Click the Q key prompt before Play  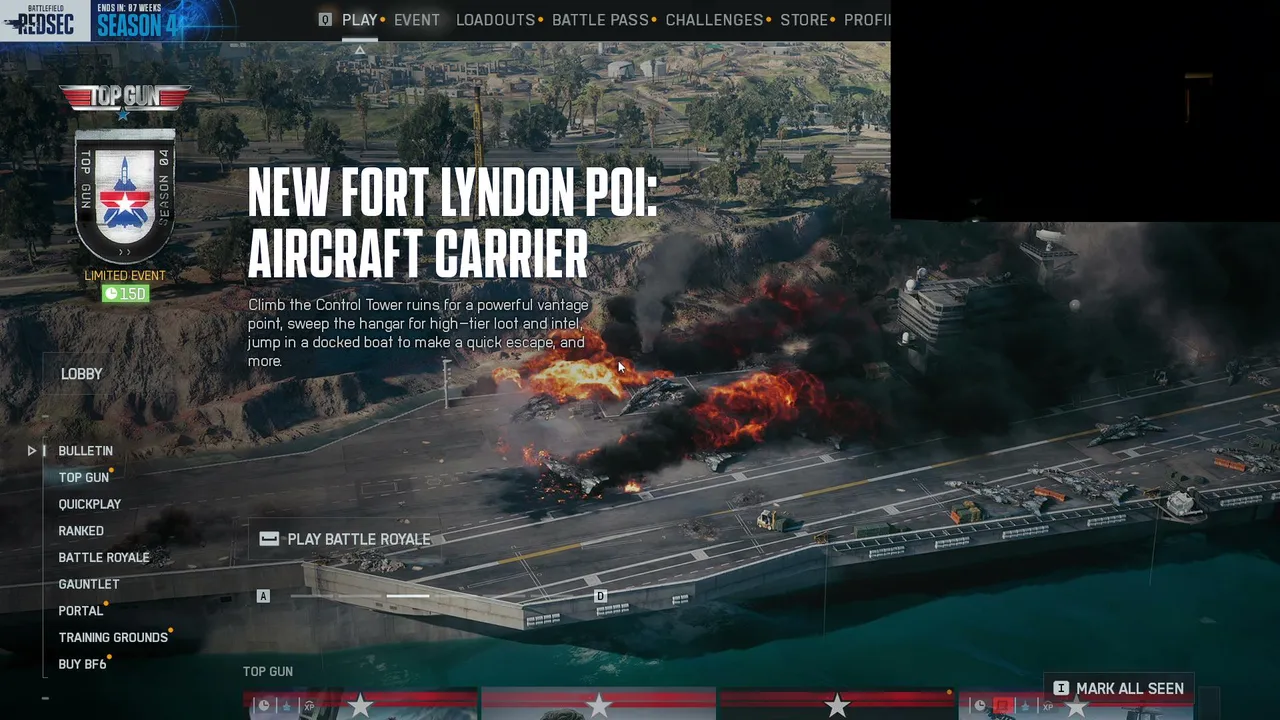tap(325, 20)
